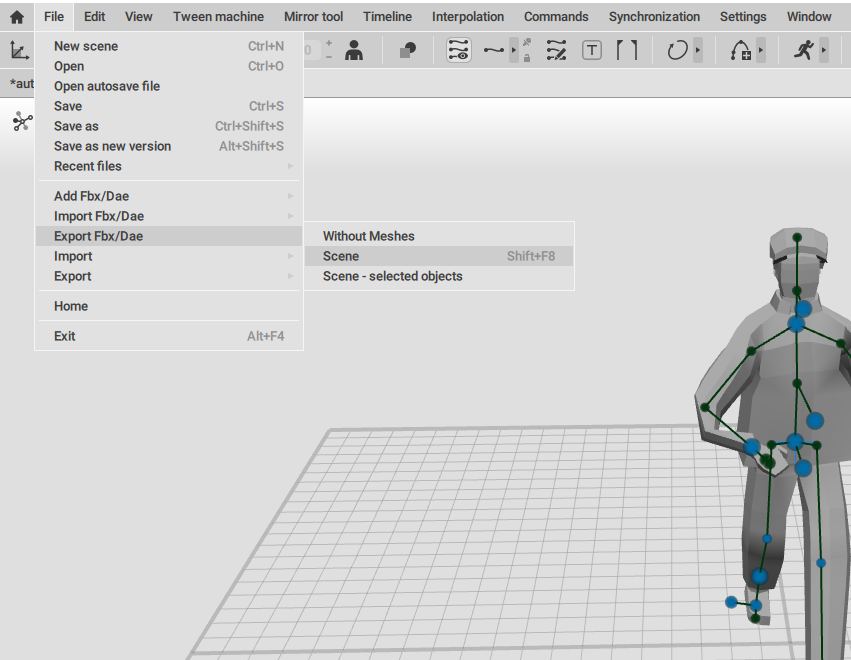This screenshot has height=660, width=851.
Task: Toggle the trajectory visibility eye button
Action: coord(458,51)
